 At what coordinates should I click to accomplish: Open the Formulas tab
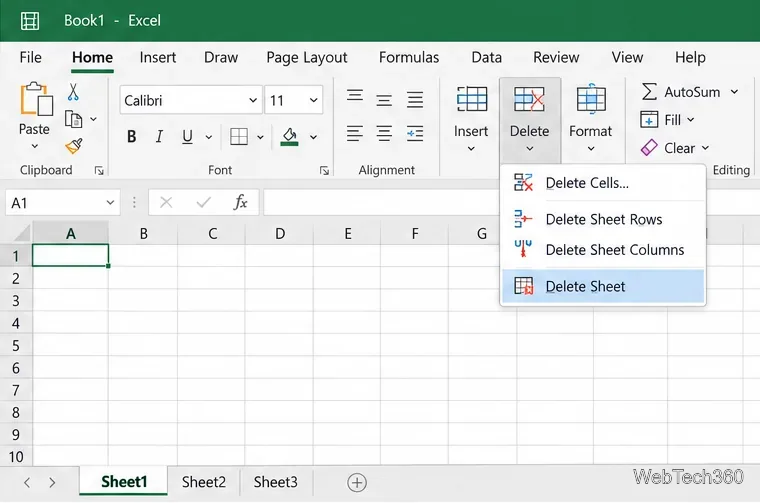coord(409,58)
